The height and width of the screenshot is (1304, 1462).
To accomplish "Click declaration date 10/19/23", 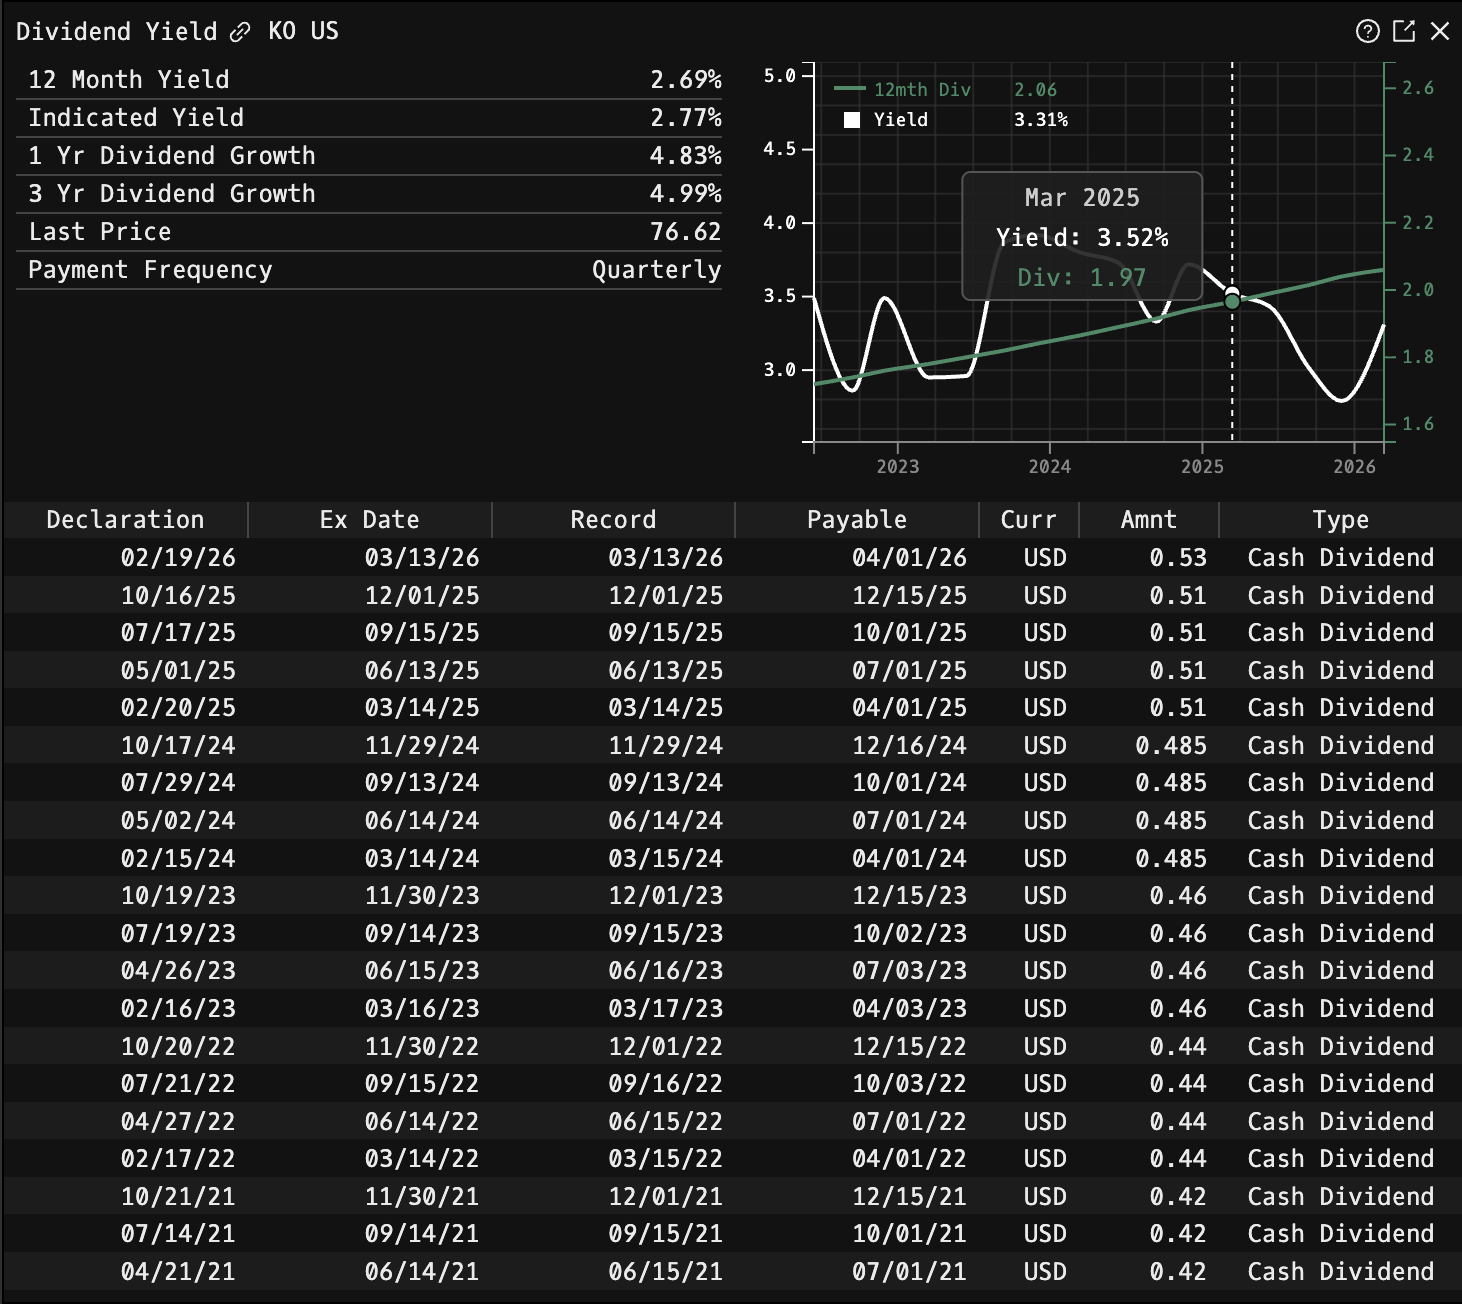I will click(179, 896).
